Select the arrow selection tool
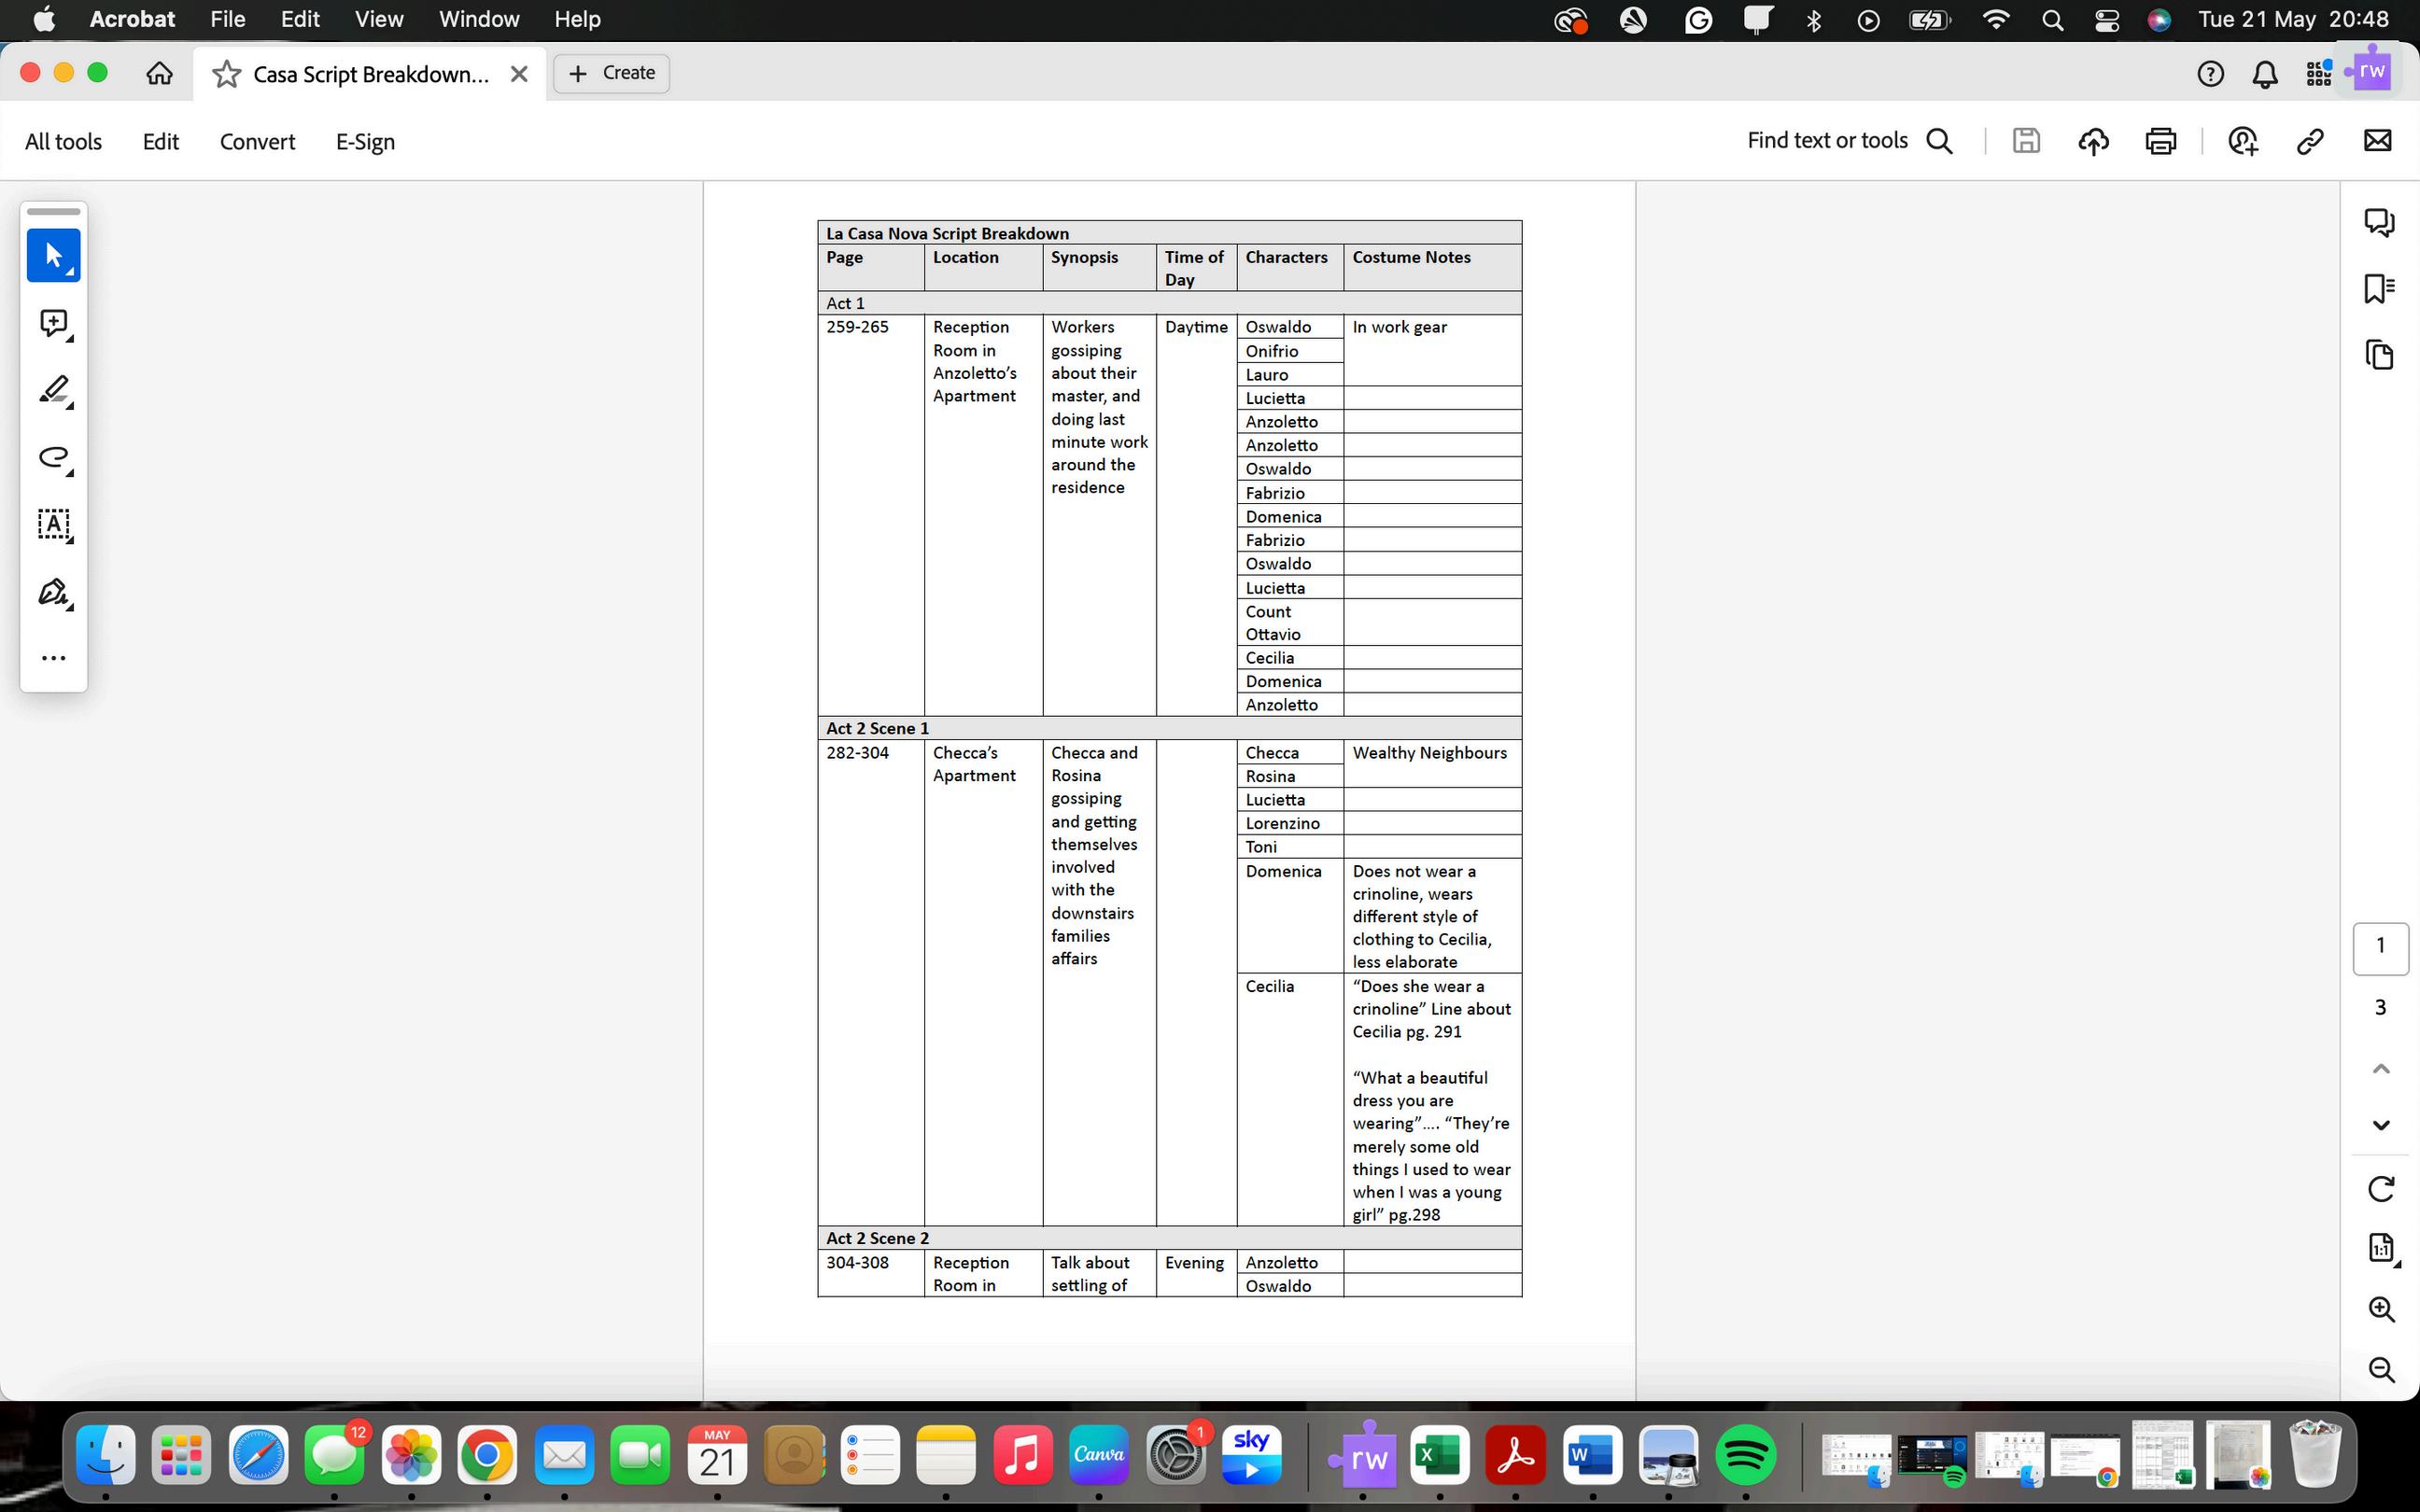This screenshot has height=1512, width=2420. (53, 255)
